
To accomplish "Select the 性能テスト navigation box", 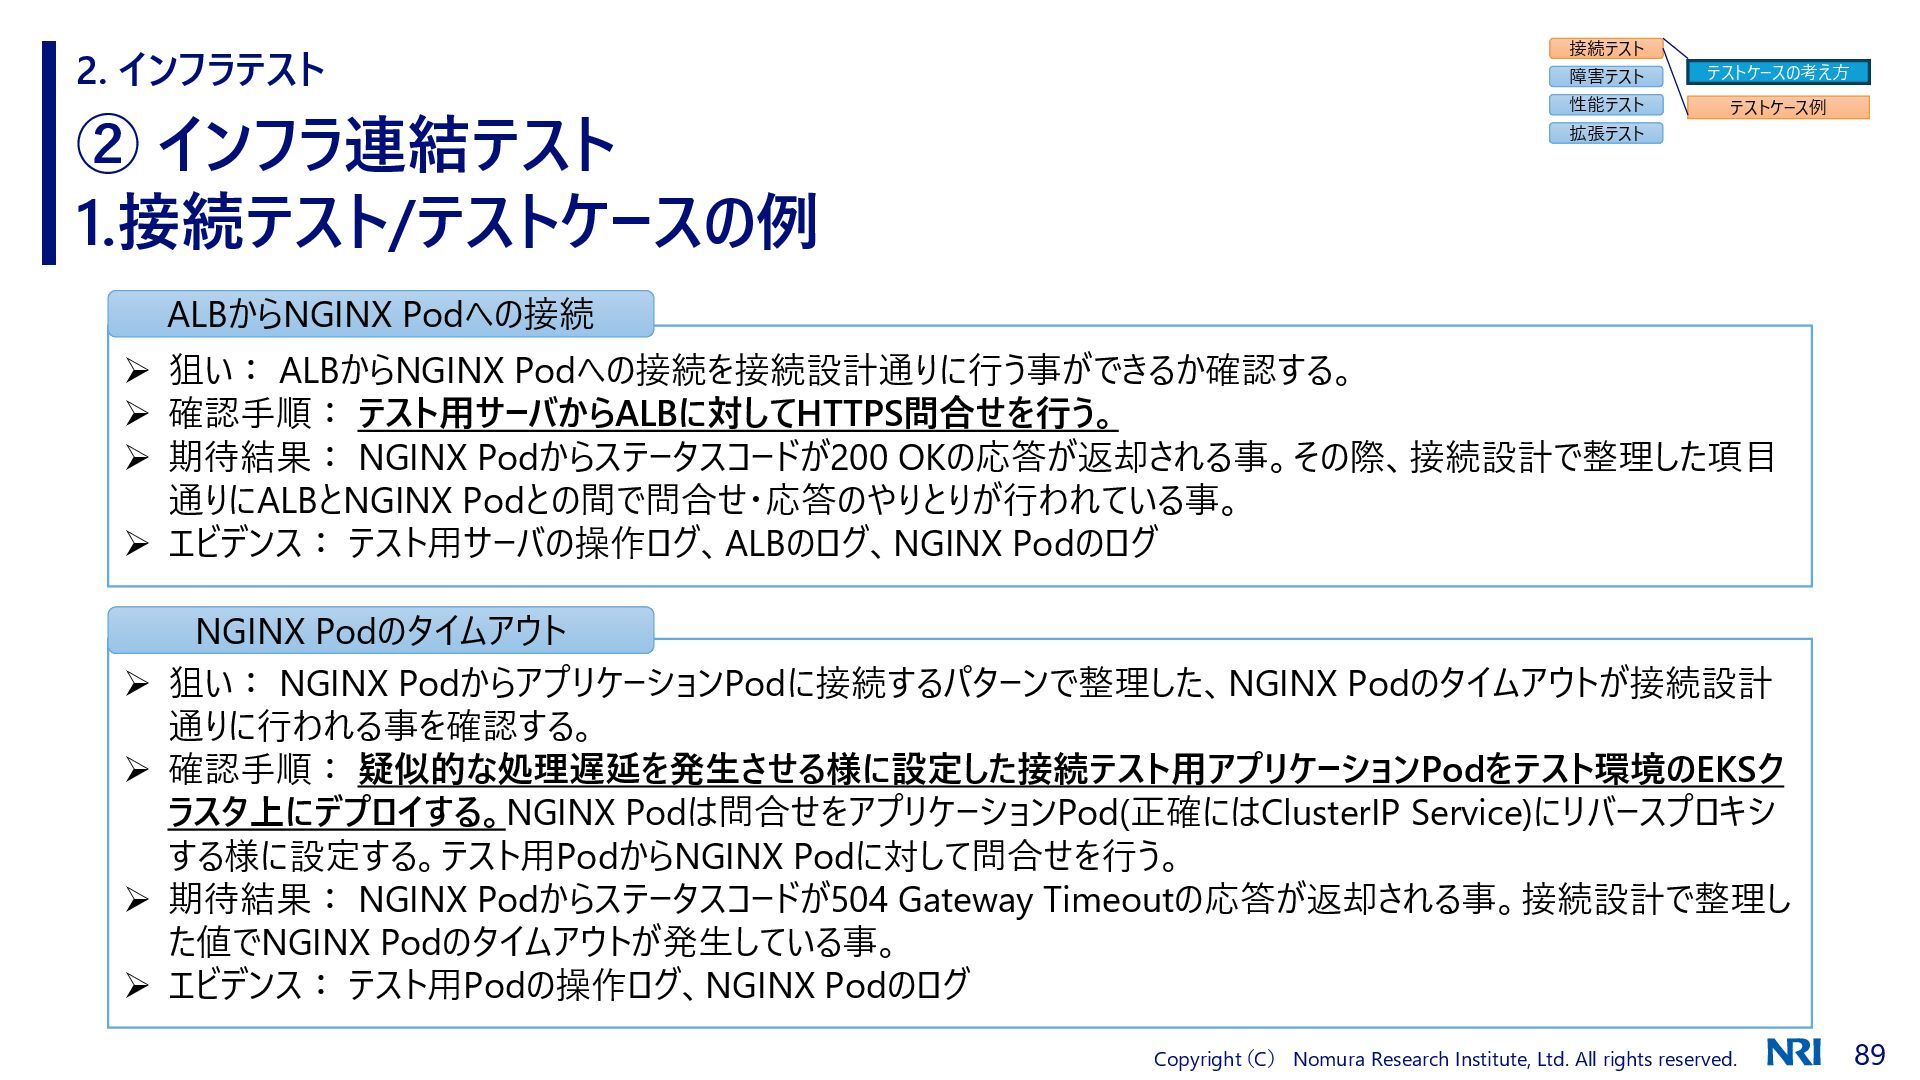I will (x=1605, y=104).
